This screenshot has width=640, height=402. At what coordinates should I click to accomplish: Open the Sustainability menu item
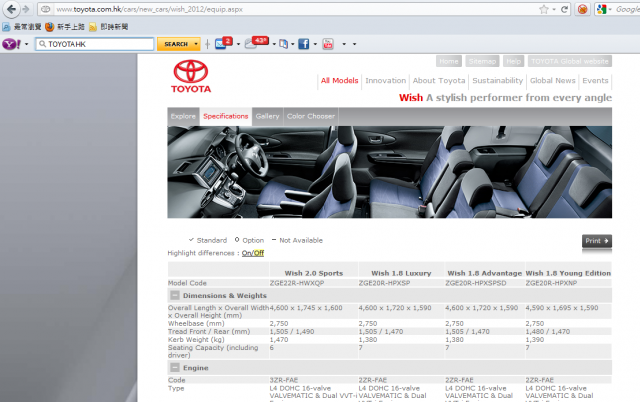[x=498, y=81]
